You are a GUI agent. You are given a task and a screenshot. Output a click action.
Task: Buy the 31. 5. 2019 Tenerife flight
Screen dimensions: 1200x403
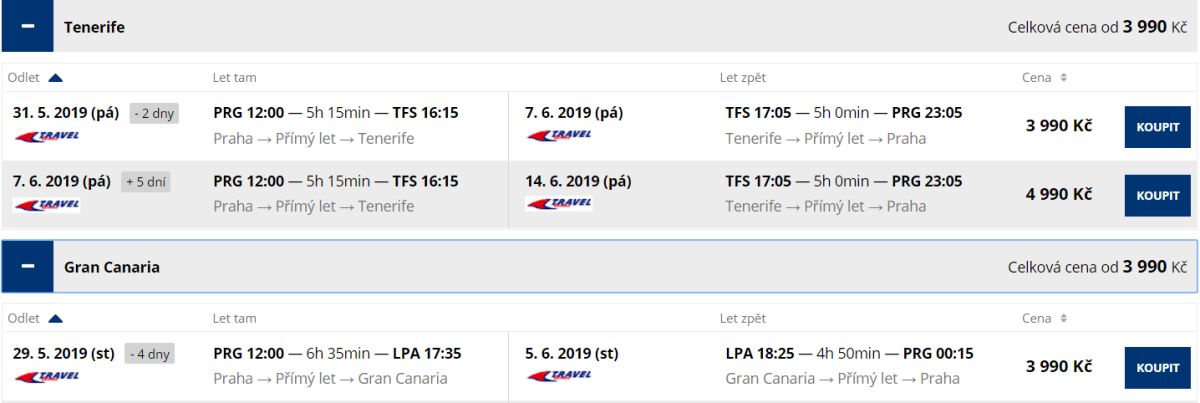[1157, 127]
